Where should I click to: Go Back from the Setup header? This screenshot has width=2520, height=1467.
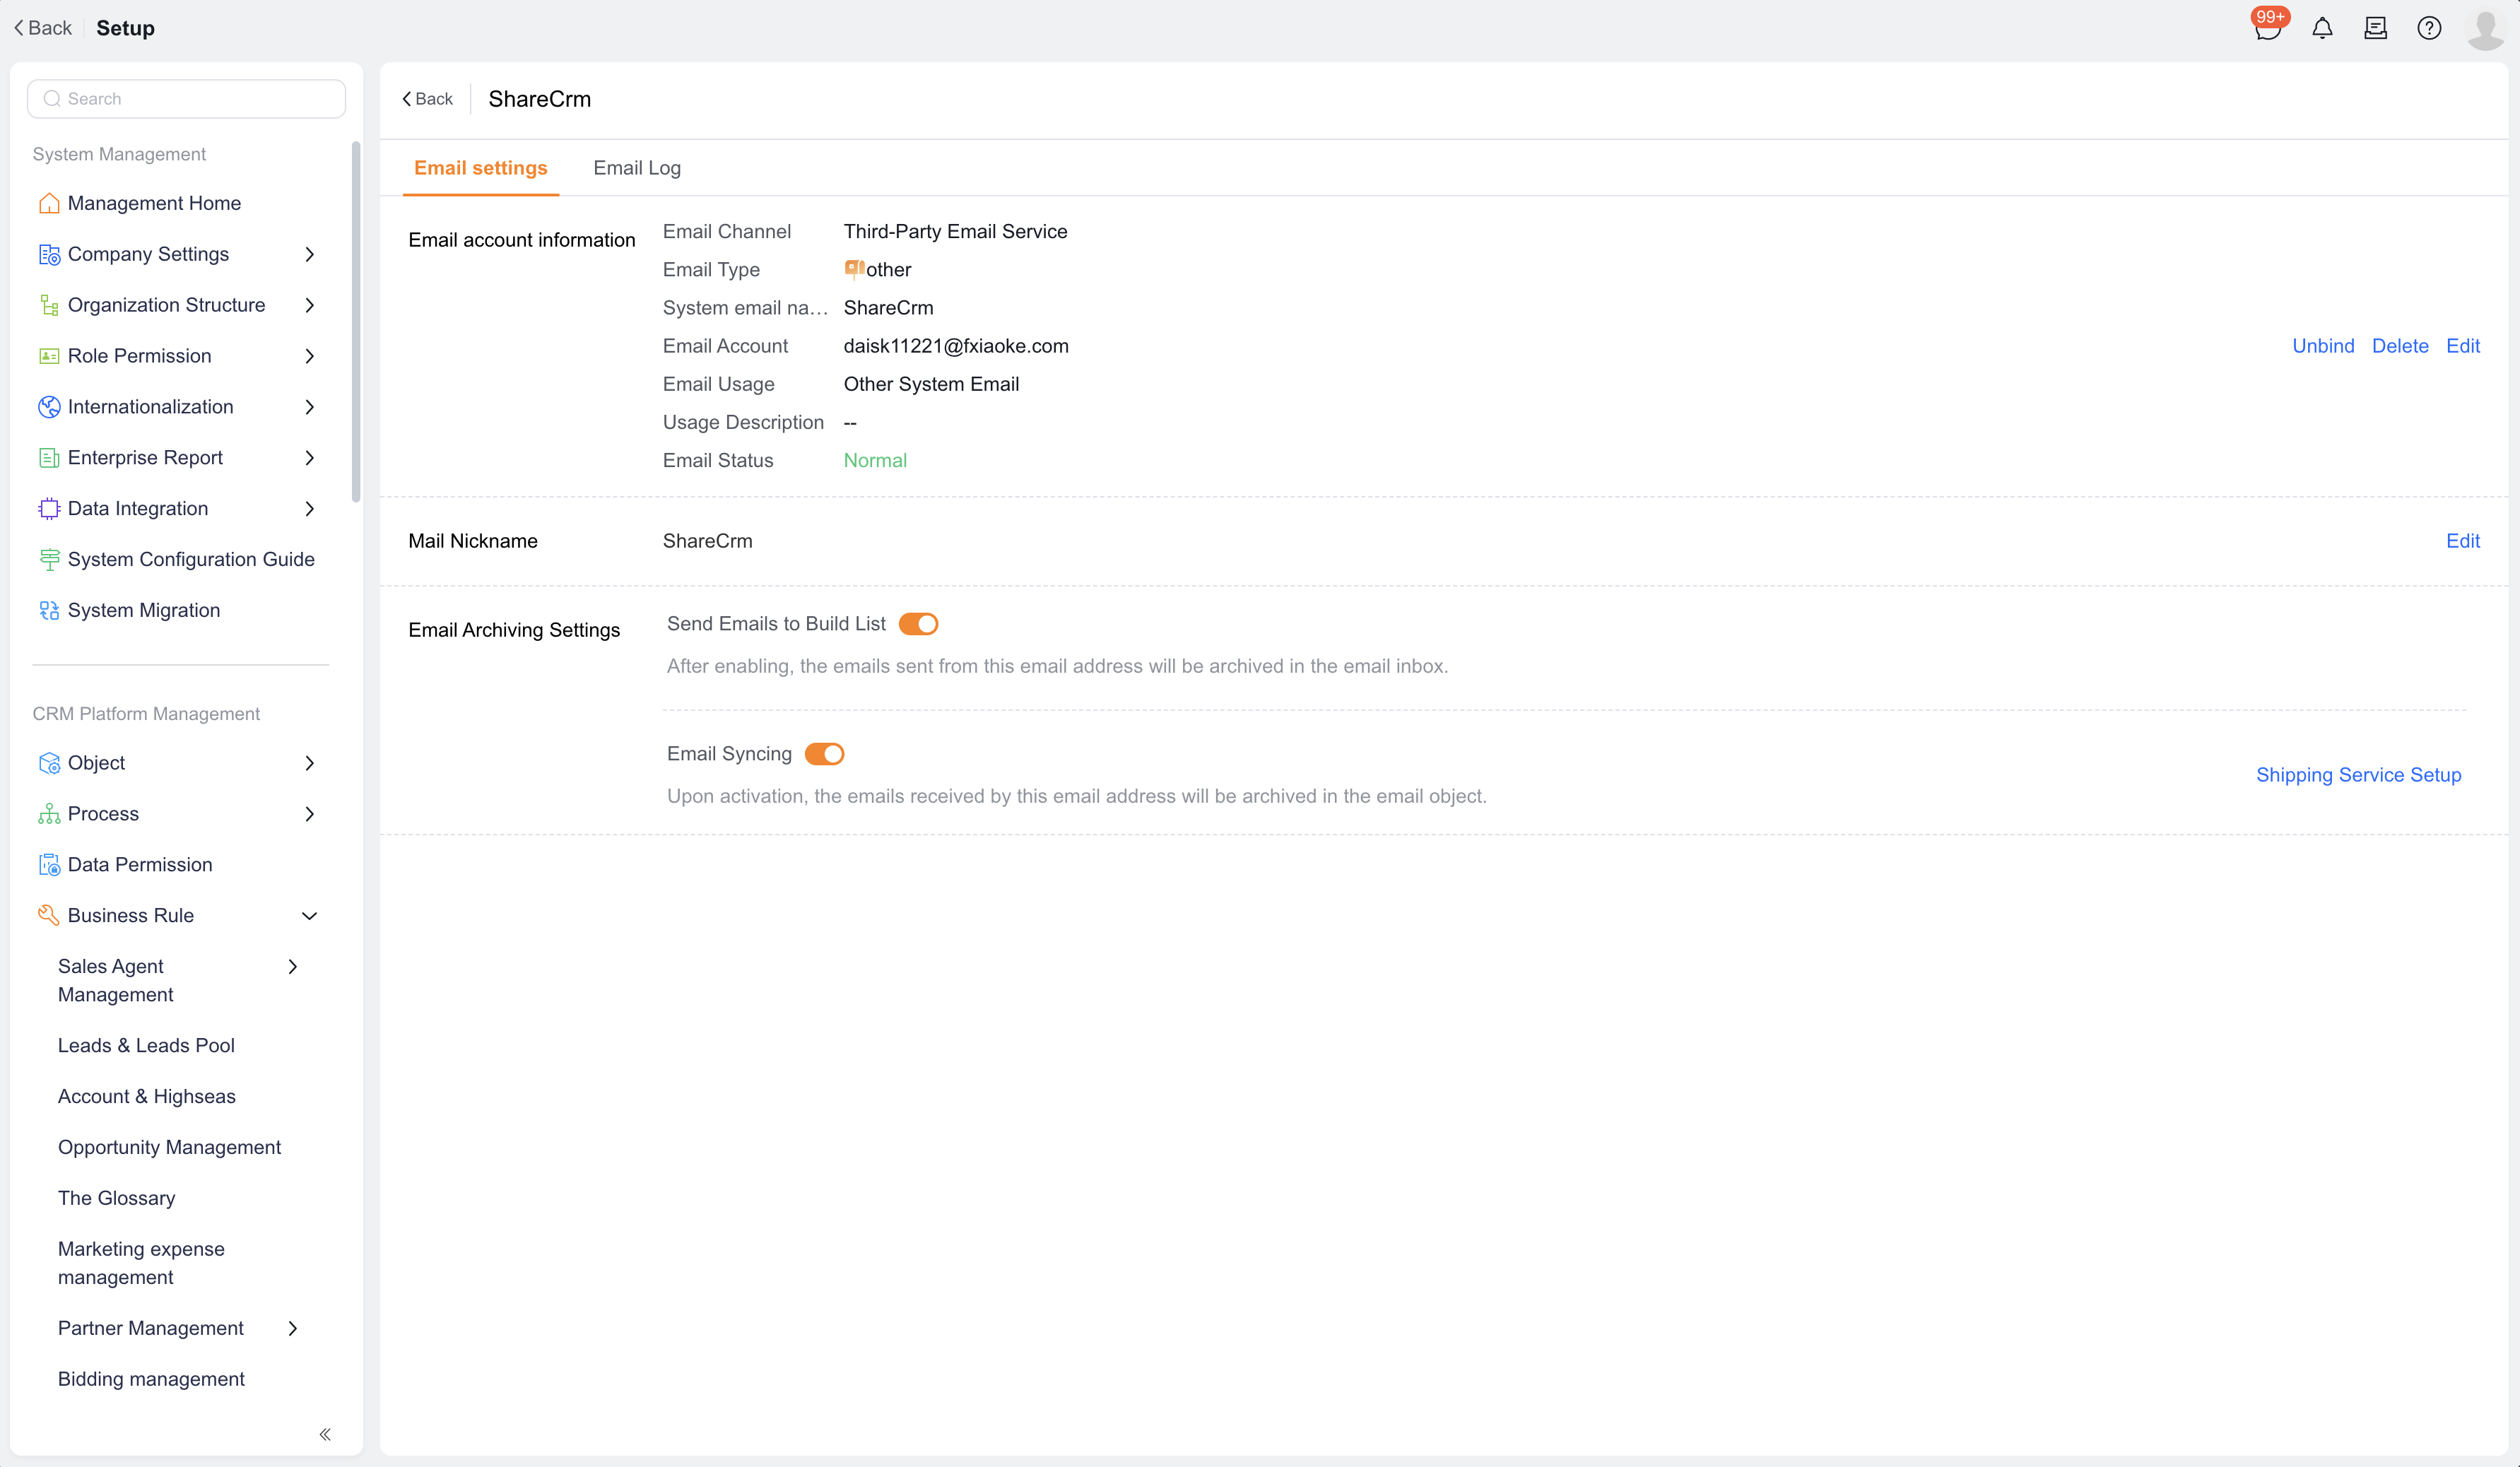click(x=42, y=28)
